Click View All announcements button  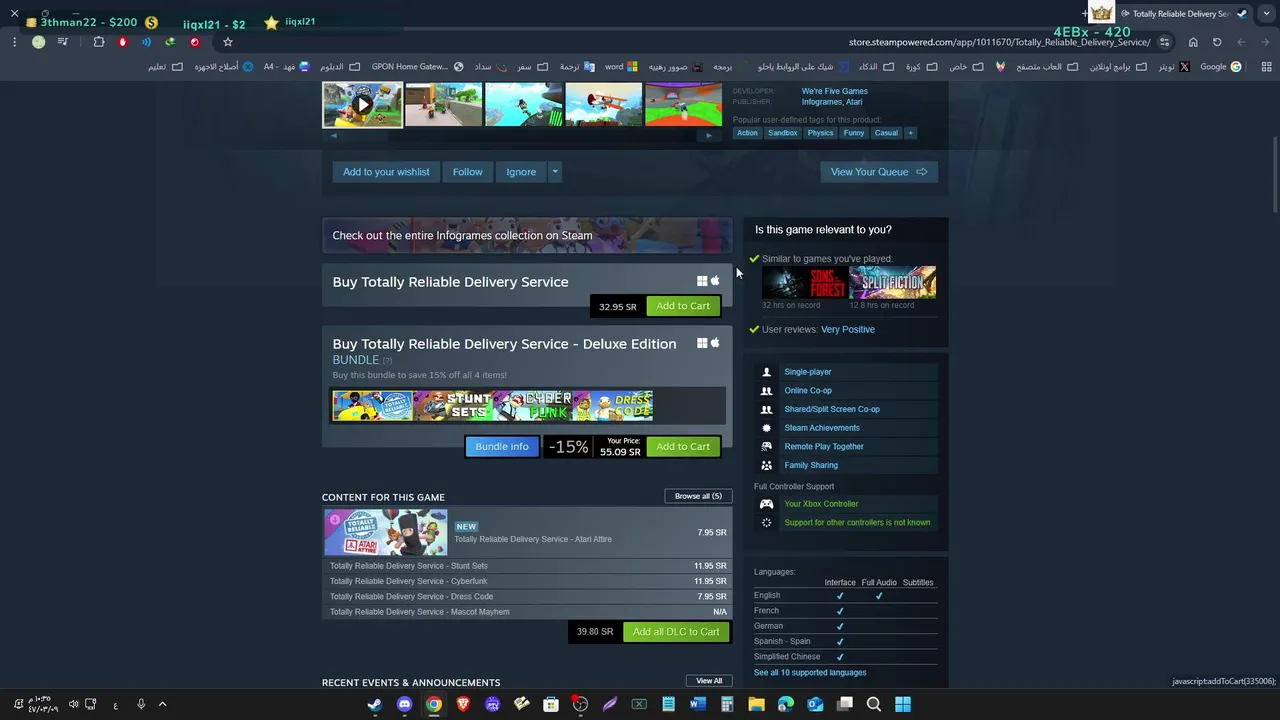[x=709, y=681]
